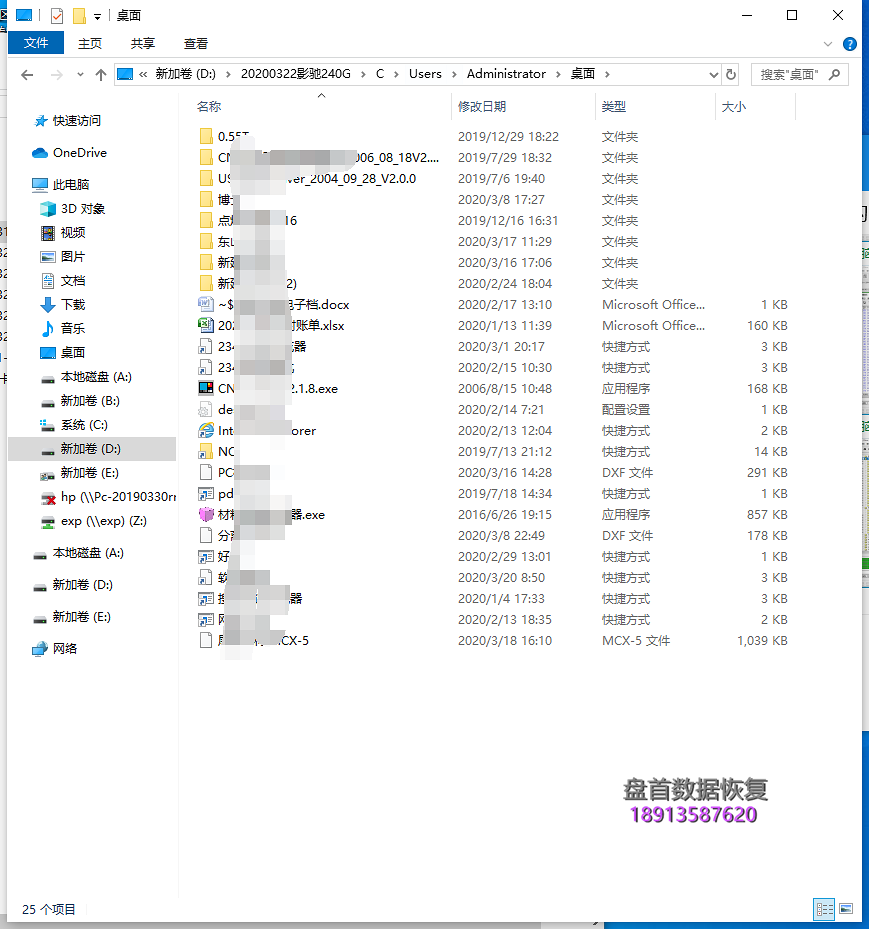Click the chevron after Administrator in breadcrumb
Image resolution: width=869 pixels, height=929 pixels.
click(558, 75)
